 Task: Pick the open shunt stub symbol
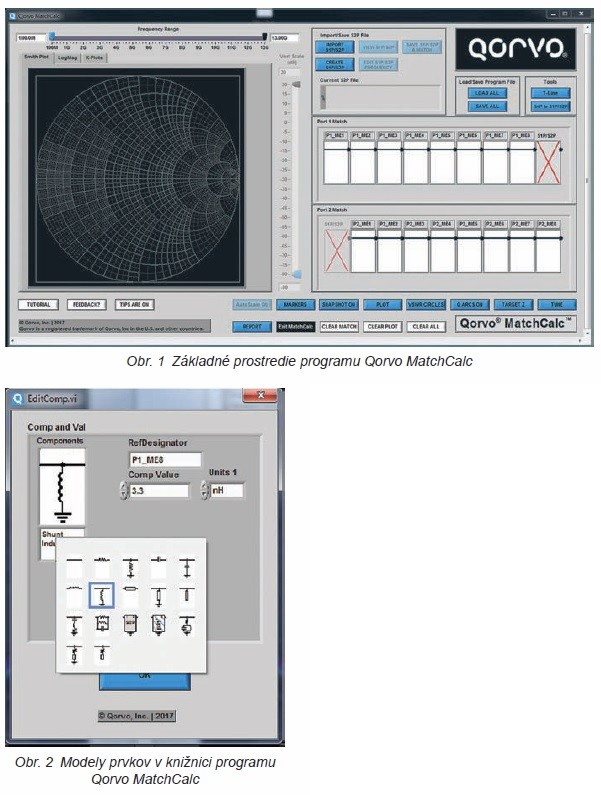(187, 595)
